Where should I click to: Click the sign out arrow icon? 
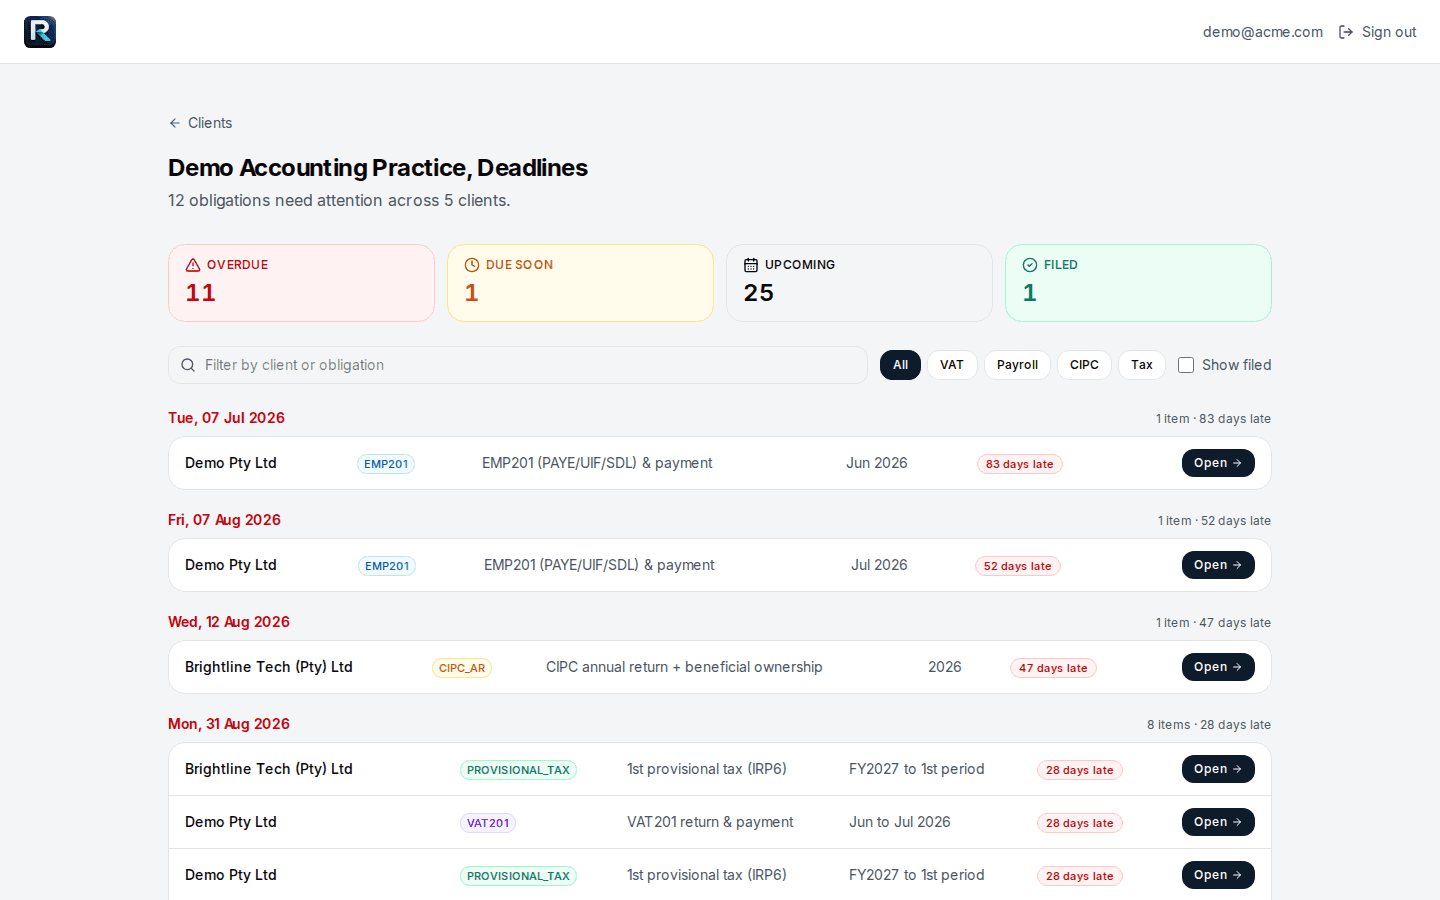[1346, 32]
